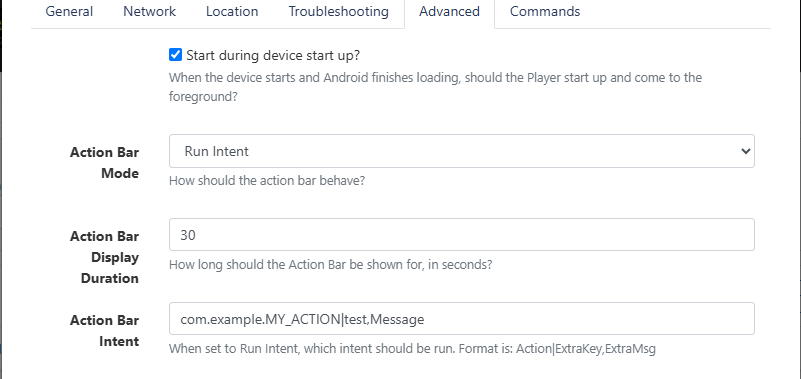Focus the Display Duration field containing 30
Image resolution: width=801 pixels, height=379 pixels.
pos(461,235)
